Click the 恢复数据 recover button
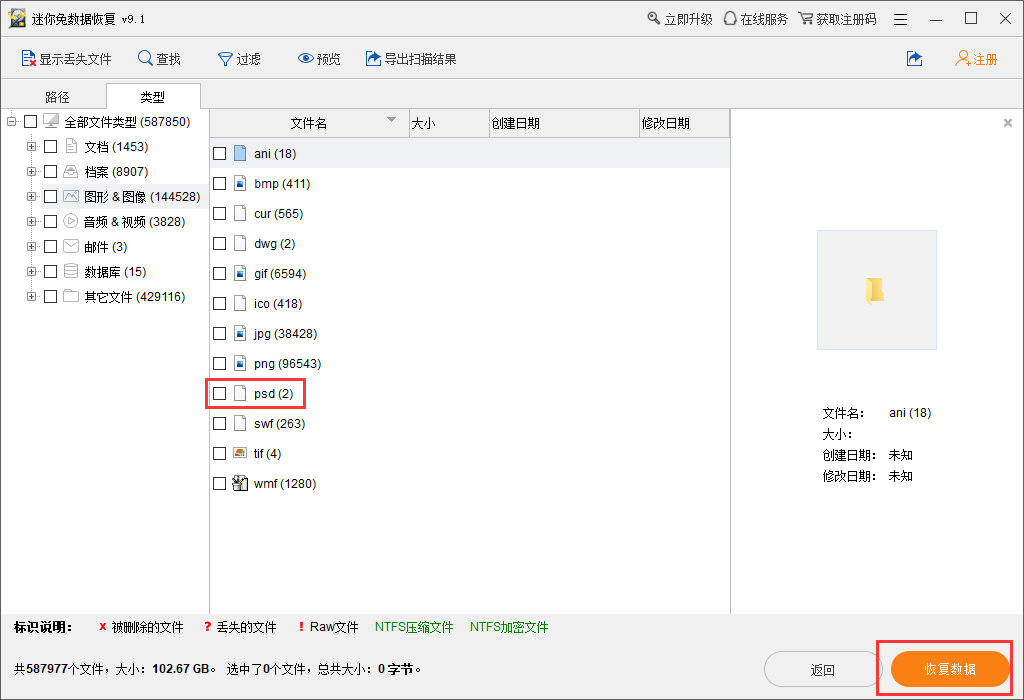Screen dimensions: 1024x700 (950, 669)
